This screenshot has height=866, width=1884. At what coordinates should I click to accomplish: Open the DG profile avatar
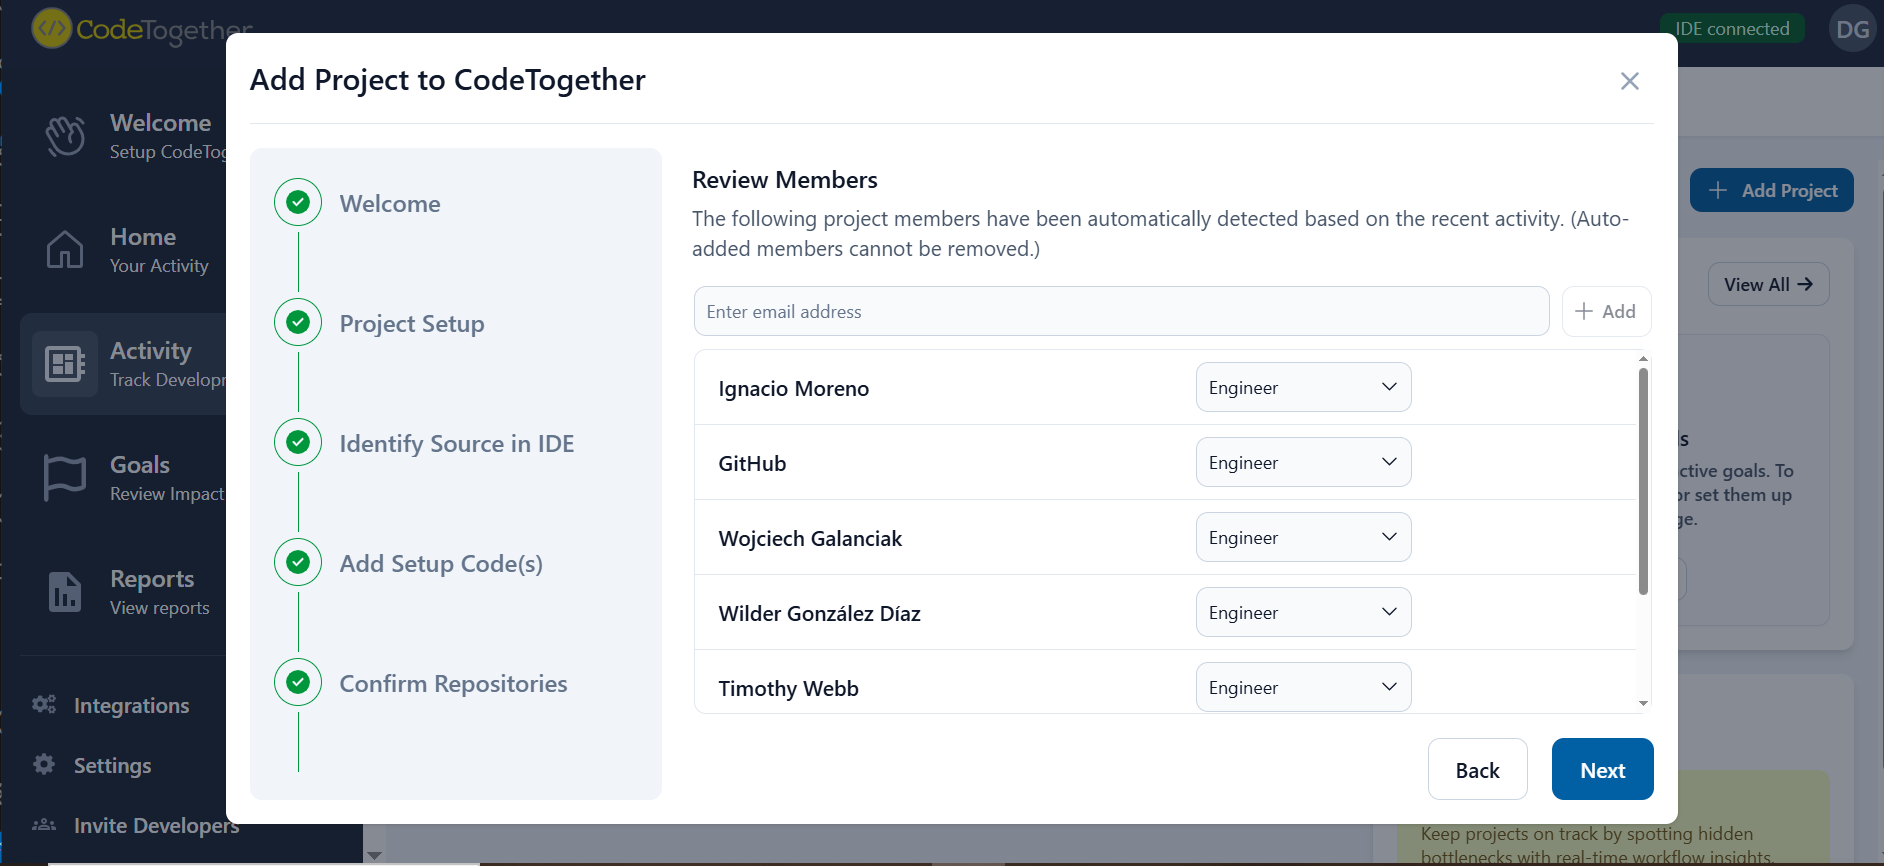[x=1852, y=28]
